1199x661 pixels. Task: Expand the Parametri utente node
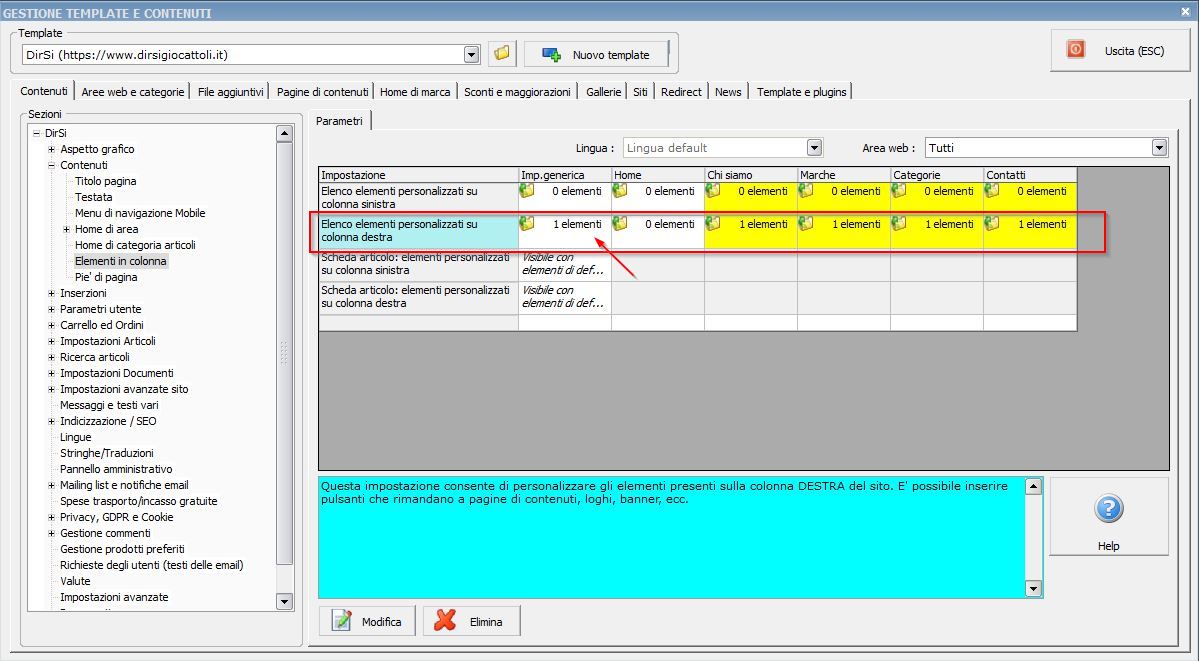pos(51,309)
